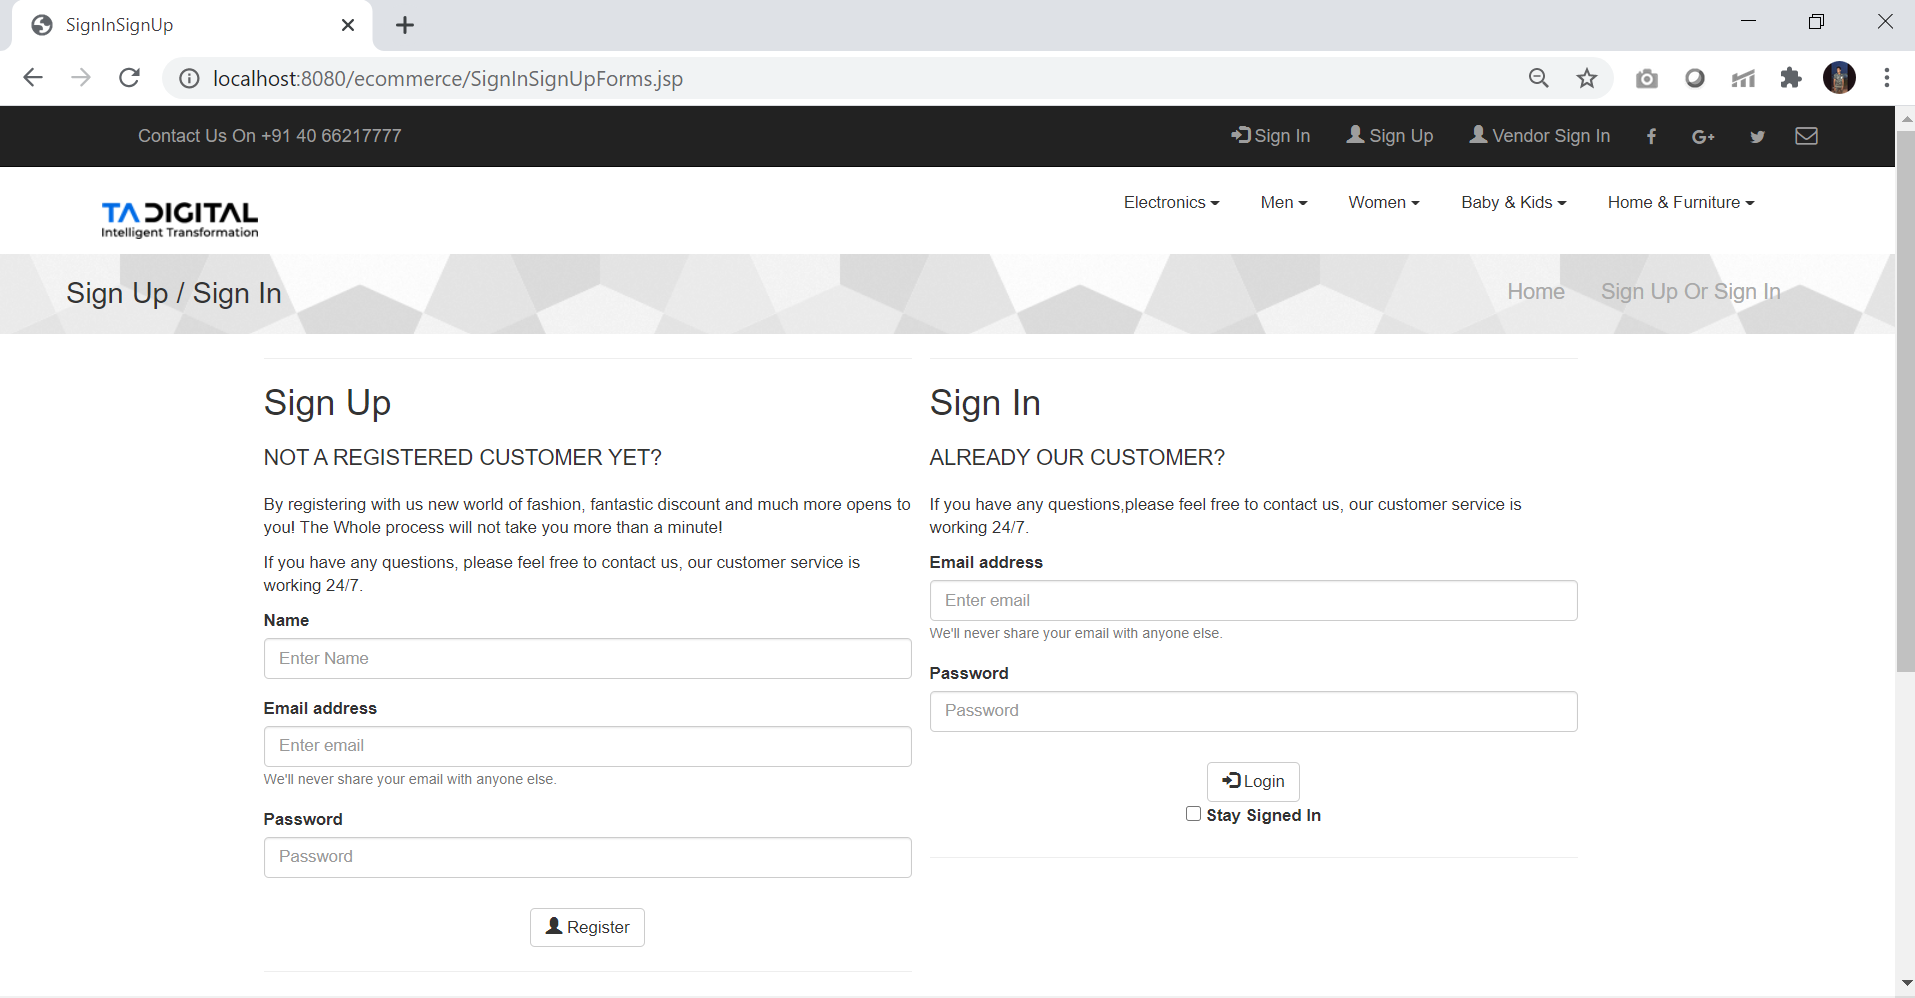Bookmark this page with the star icon

[x=1587, y=79]
